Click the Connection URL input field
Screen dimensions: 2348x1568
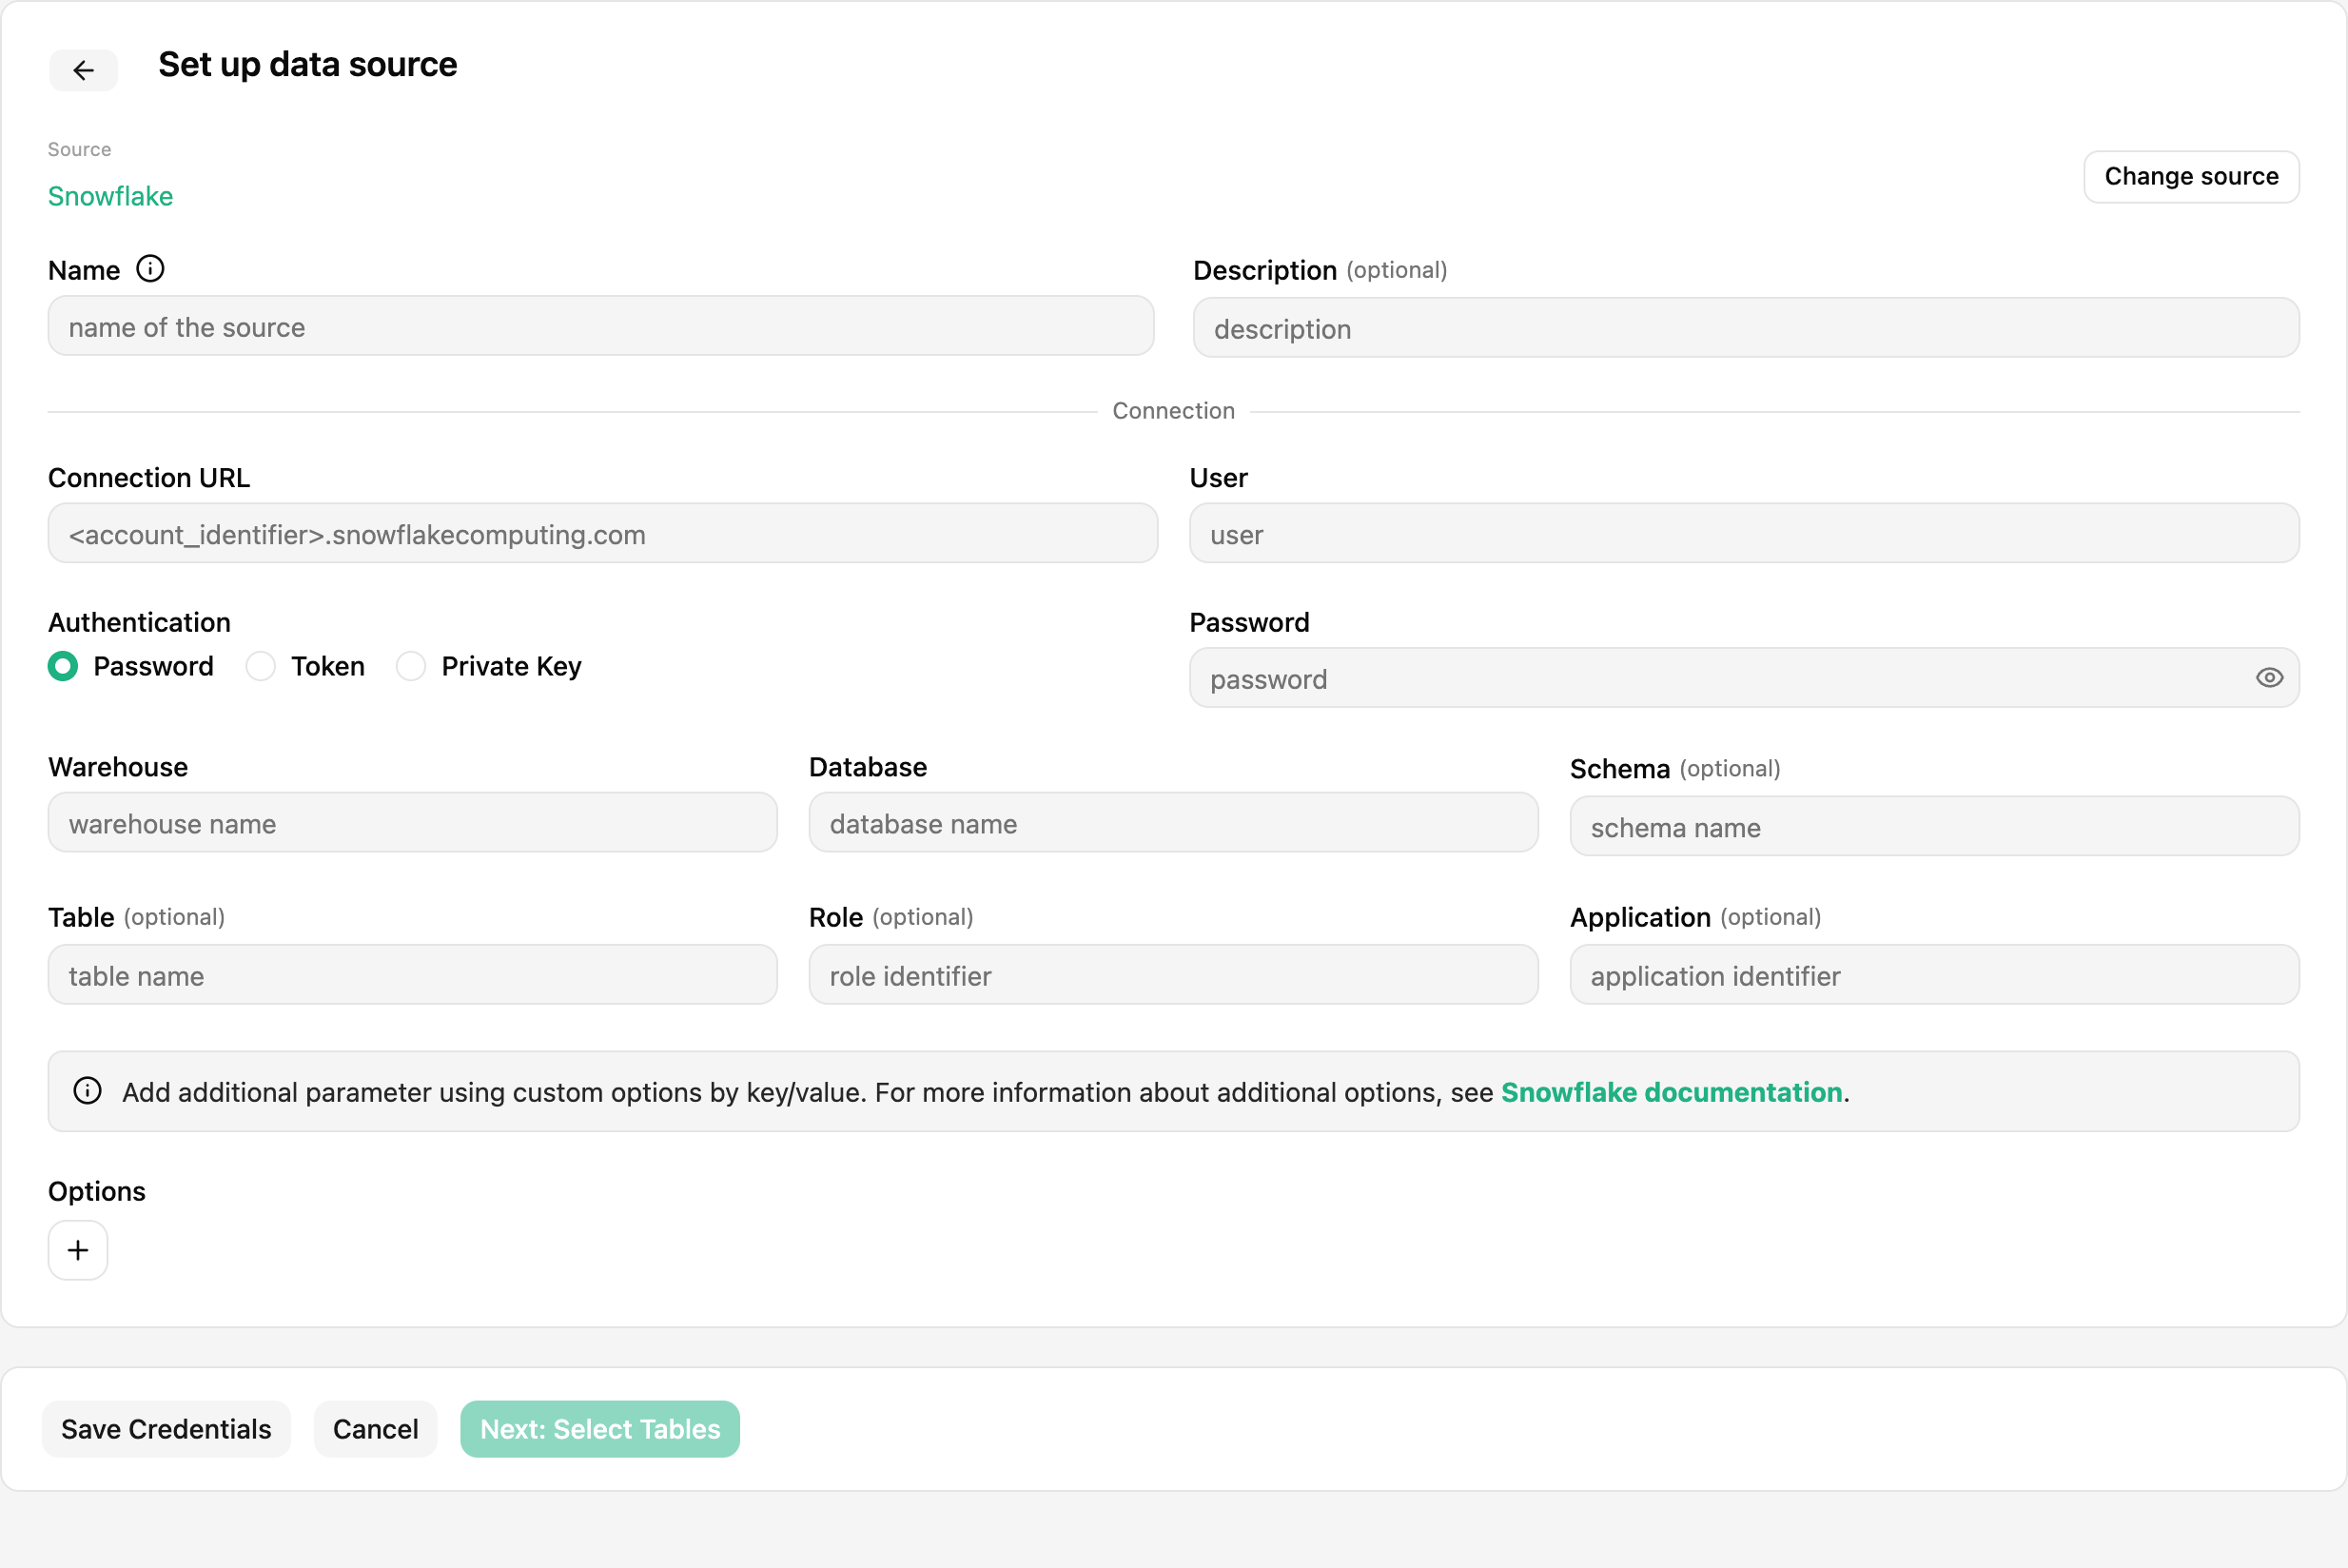coord(603,533)
